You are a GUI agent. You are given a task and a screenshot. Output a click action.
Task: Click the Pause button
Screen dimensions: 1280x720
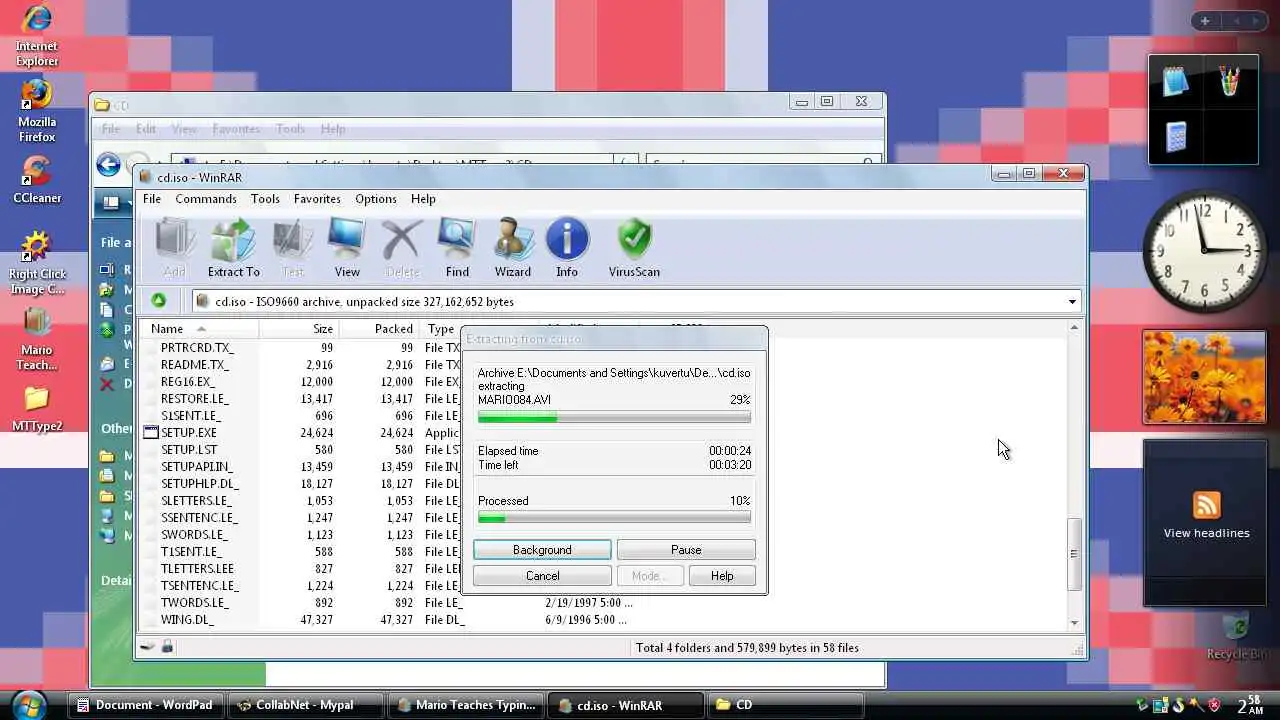[686, 550]
